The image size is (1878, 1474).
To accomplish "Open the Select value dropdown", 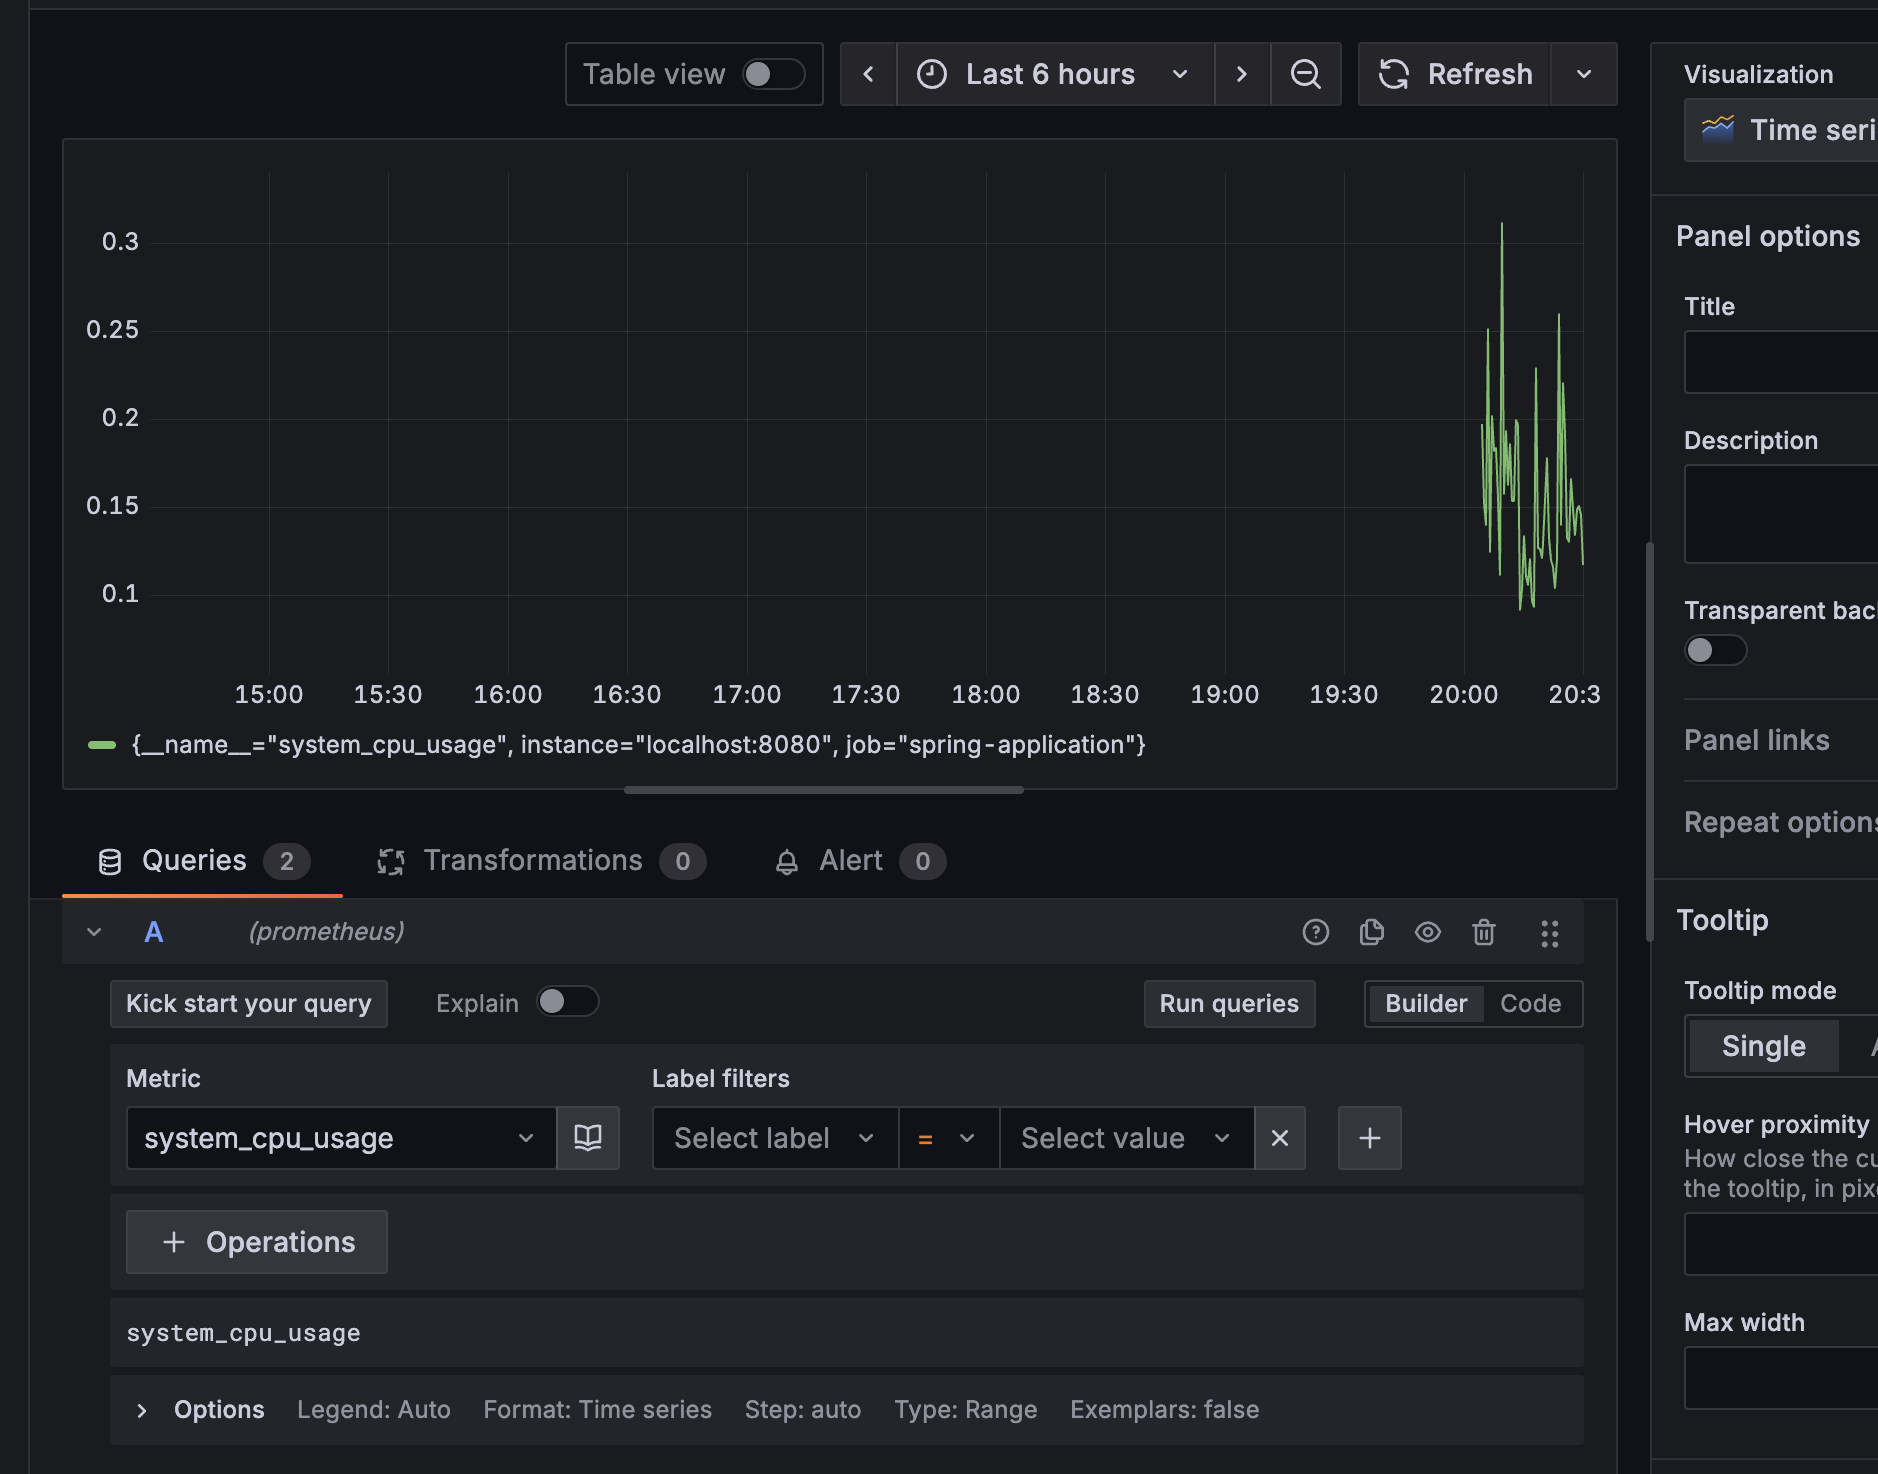I will pos(1126,1138).
